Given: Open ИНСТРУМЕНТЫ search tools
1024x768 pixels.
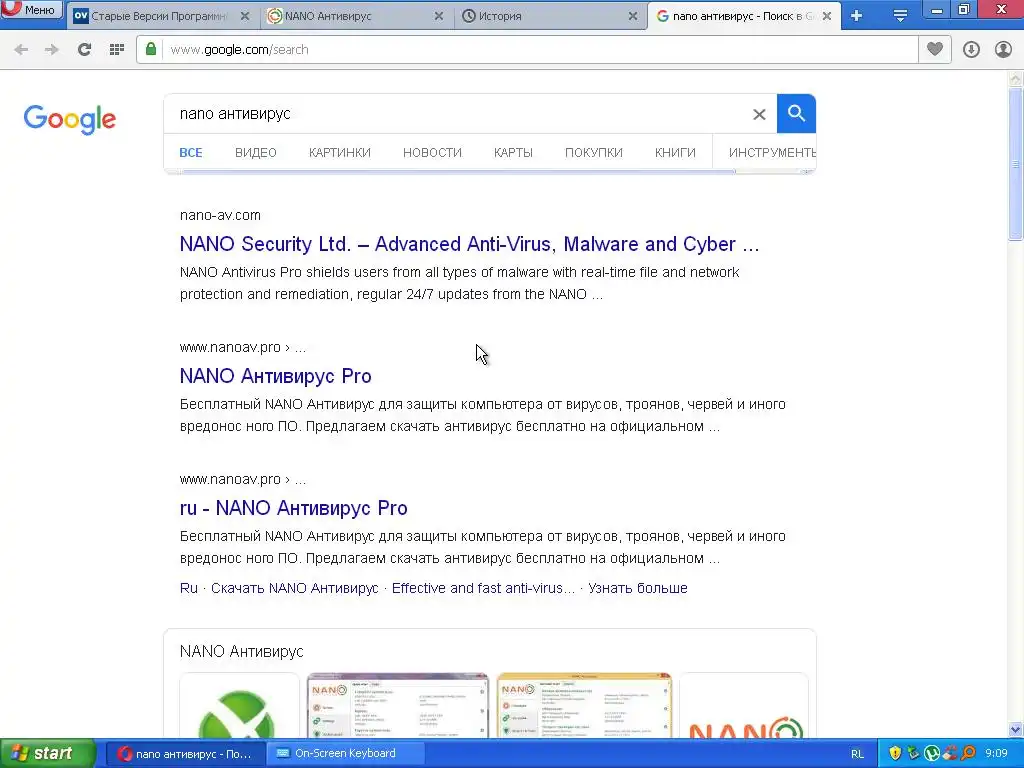Looking at the screenshot, I should point(772,153).
